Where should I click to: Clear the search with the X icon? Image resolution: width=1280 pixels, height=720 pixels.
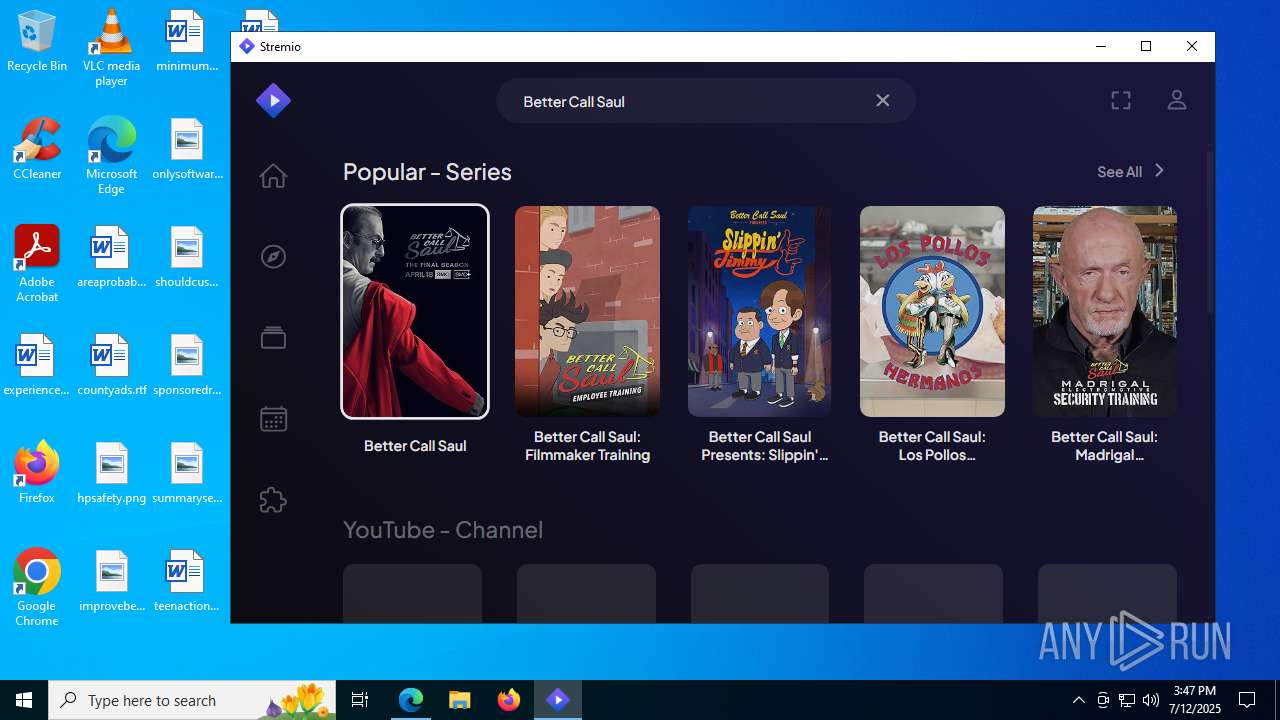click(x=882, y=100)
